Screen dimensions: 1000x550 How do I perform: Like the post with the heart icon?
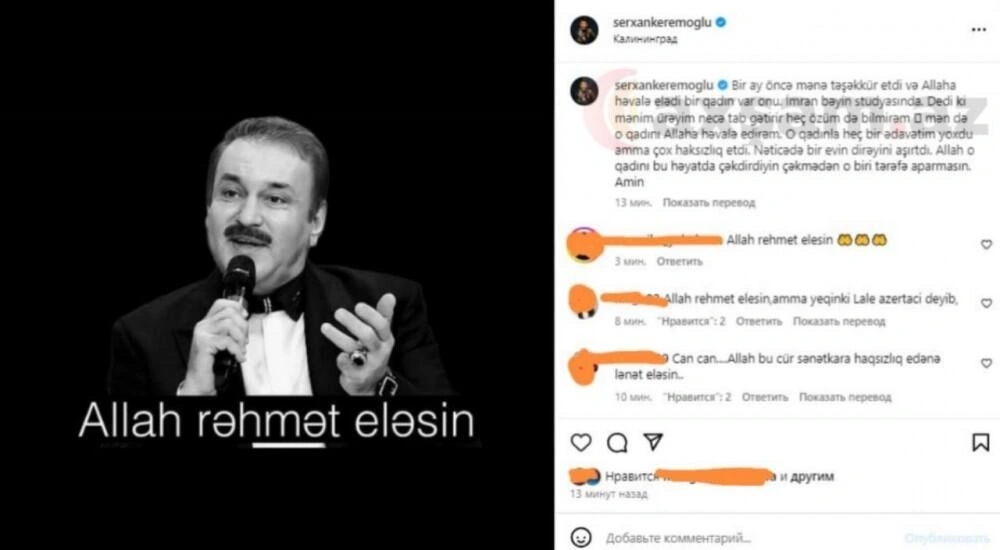(580, 442)
